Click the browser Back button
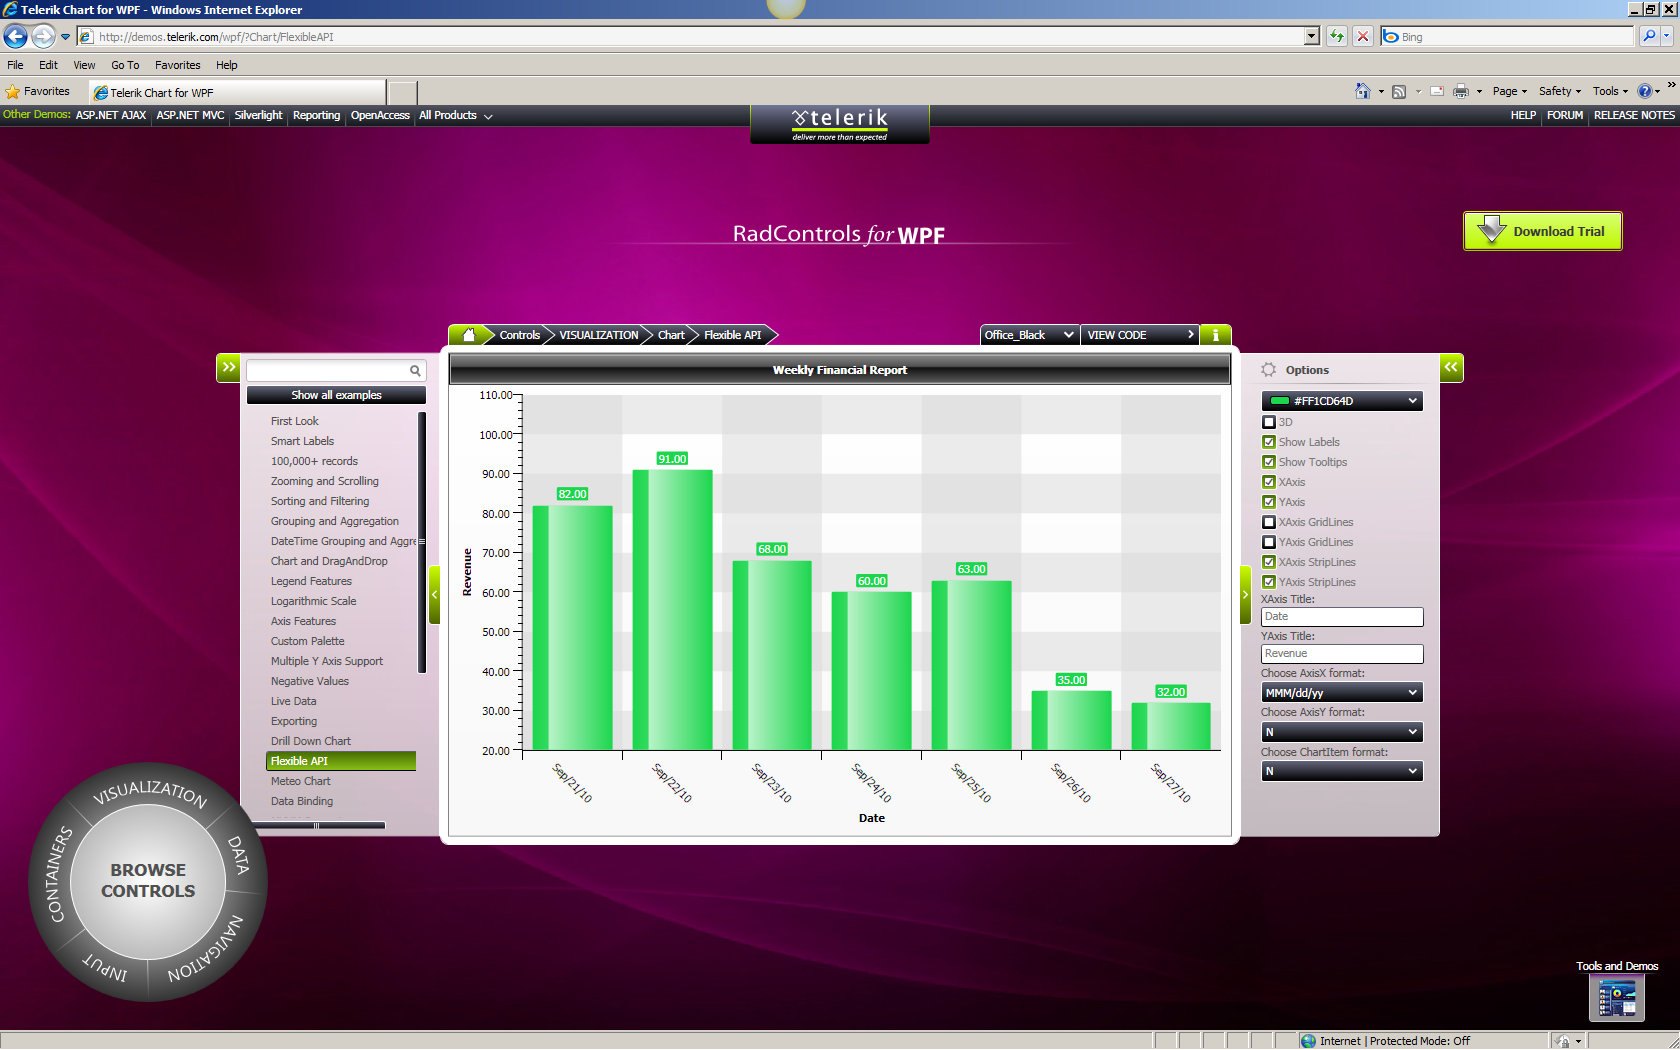 (x=15, y=37)
